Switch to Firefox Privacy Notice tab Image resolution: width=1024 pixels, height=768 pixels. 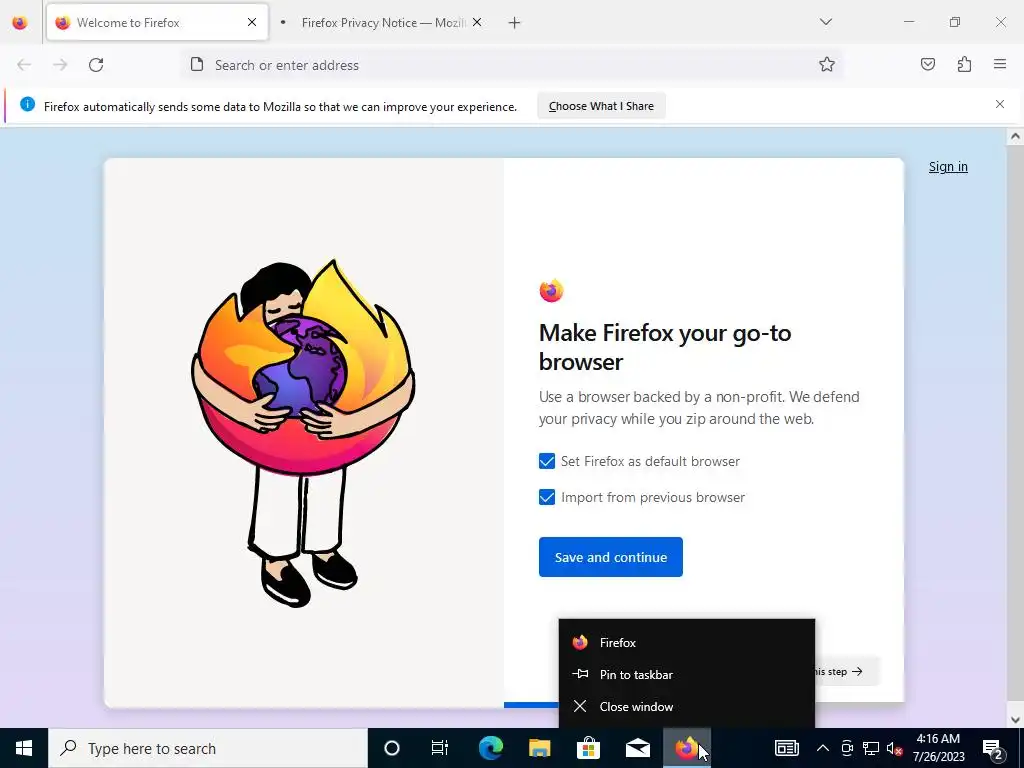382,23
